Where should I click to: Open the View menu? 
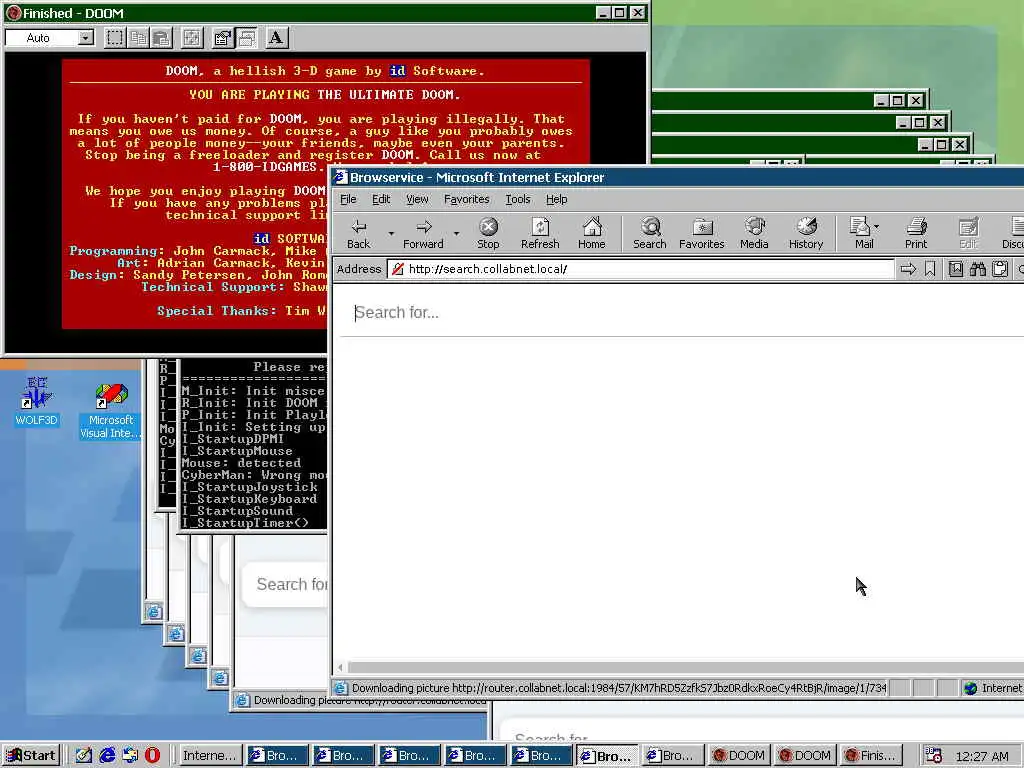(417, 199)
